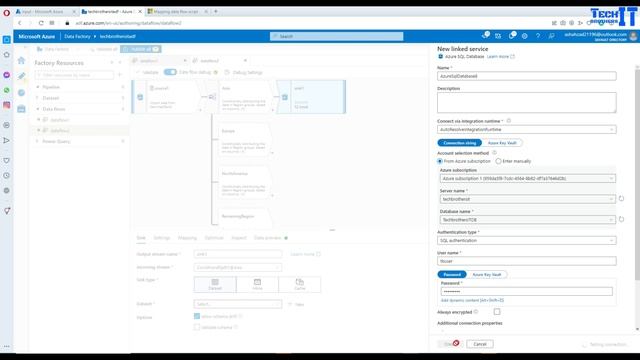640x360 pixels.
Task: Open Instagram icon in Opera sidebar
Action: [7, 105]
